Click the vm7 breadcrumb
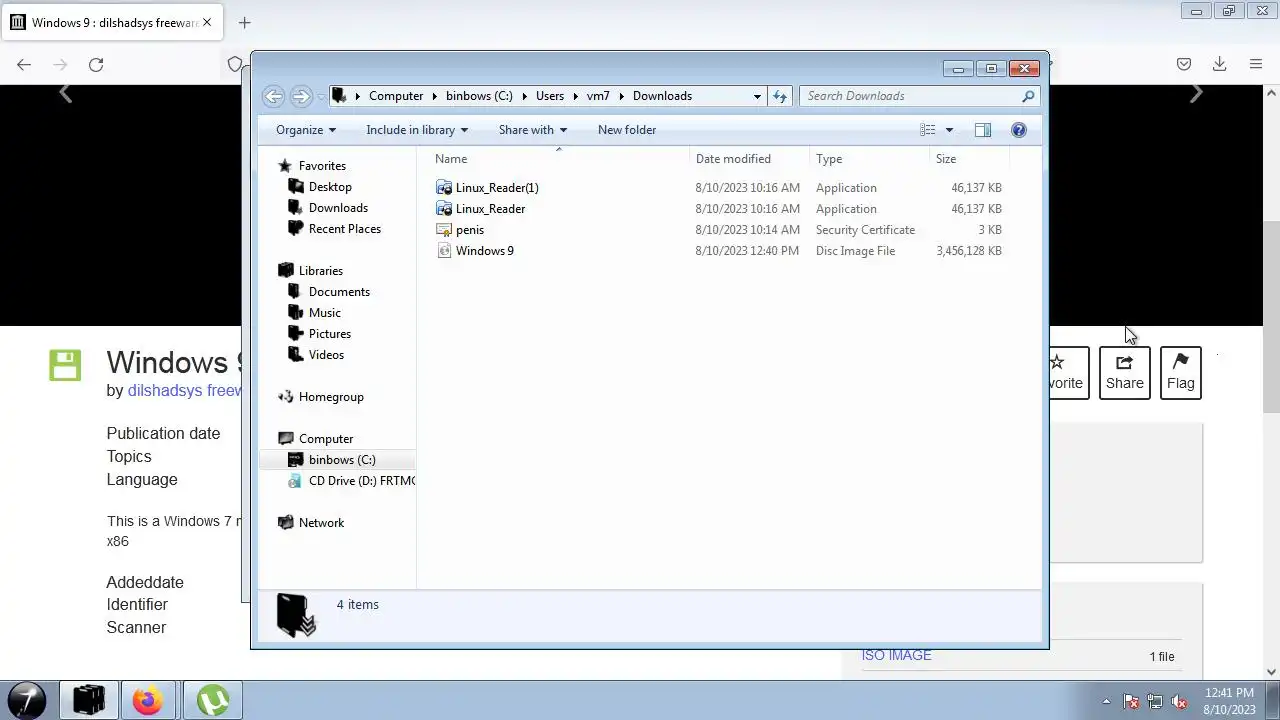Image resolution: width=1280 pixels, height=720 pixels. (598, 96)
